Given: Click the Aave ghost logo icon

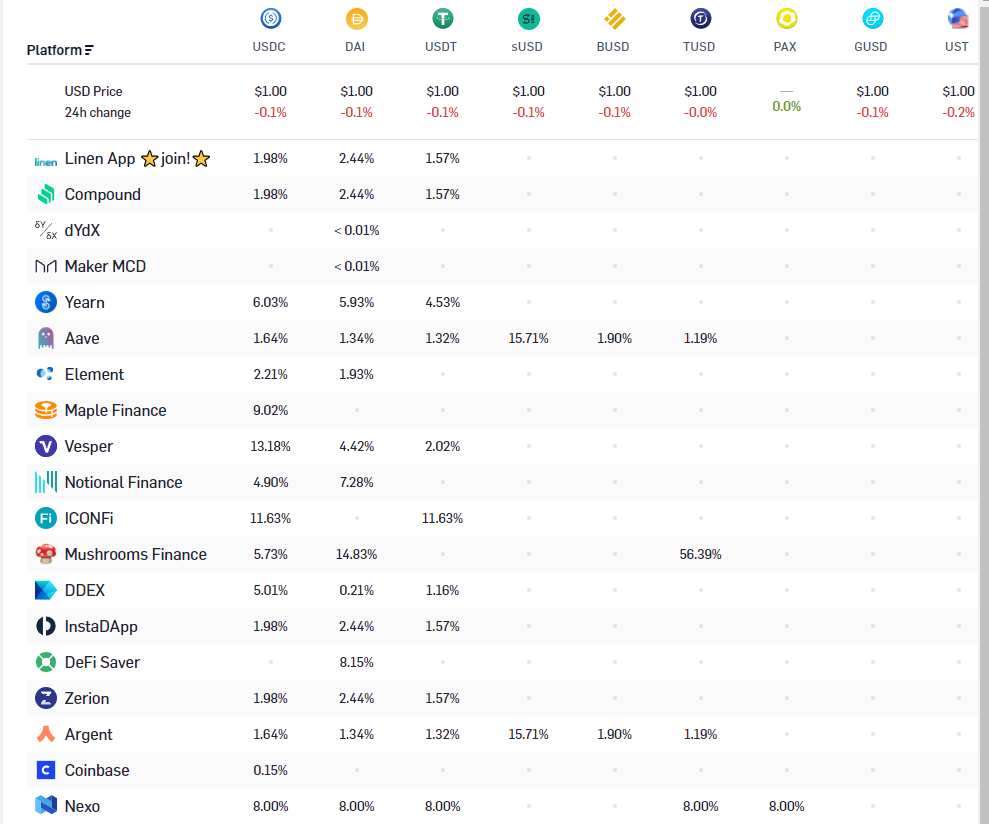Looking at the screenshot, I should (x=45, y=338).
